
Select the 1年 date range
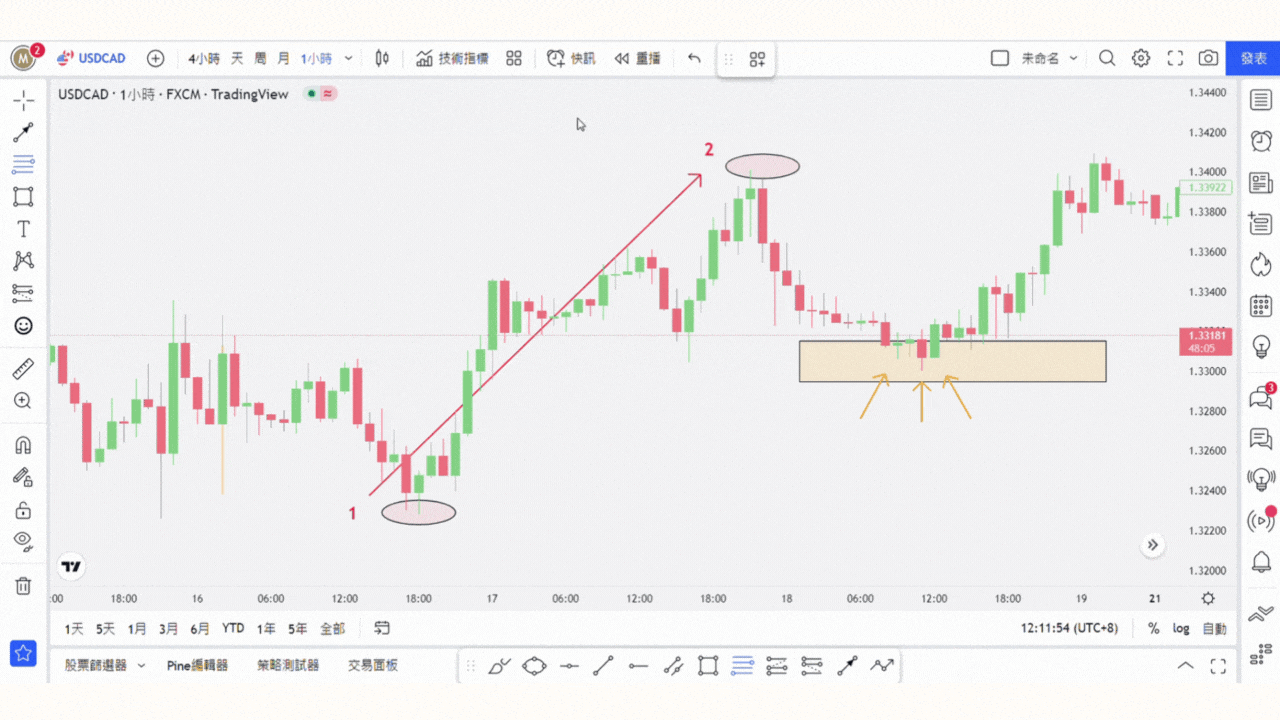(x=266, y=629)
